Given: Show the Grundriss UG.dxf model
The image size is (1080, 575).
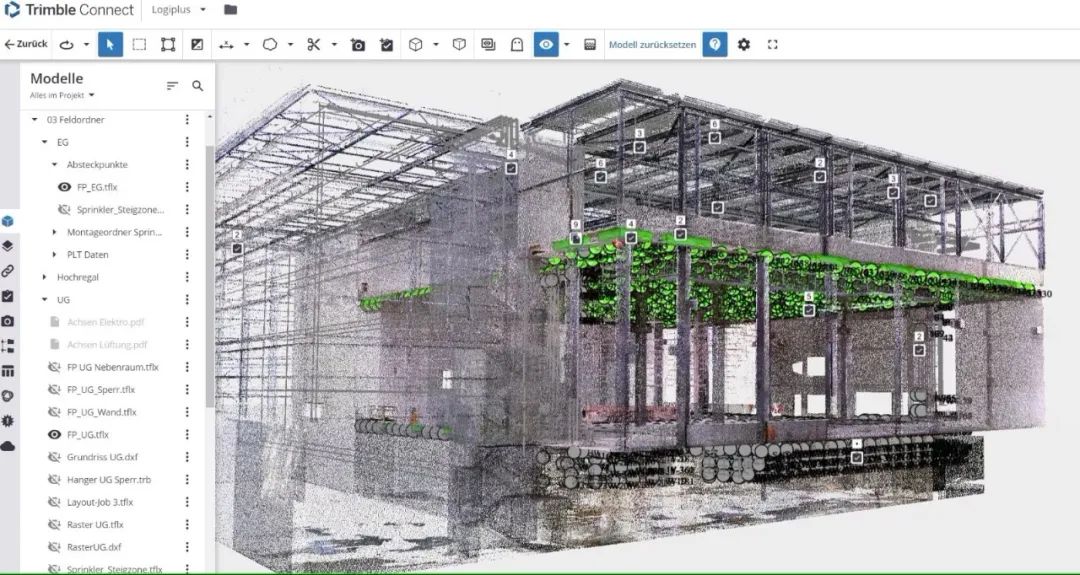Looking at the screenshot, I should [x=55, y=457].
